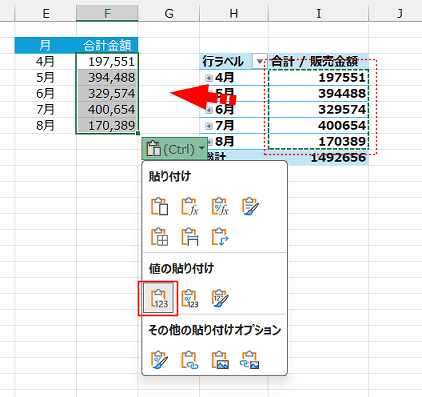422x397 pixels.
Task: Select cell with 197,551
Action: coord(107,61)
